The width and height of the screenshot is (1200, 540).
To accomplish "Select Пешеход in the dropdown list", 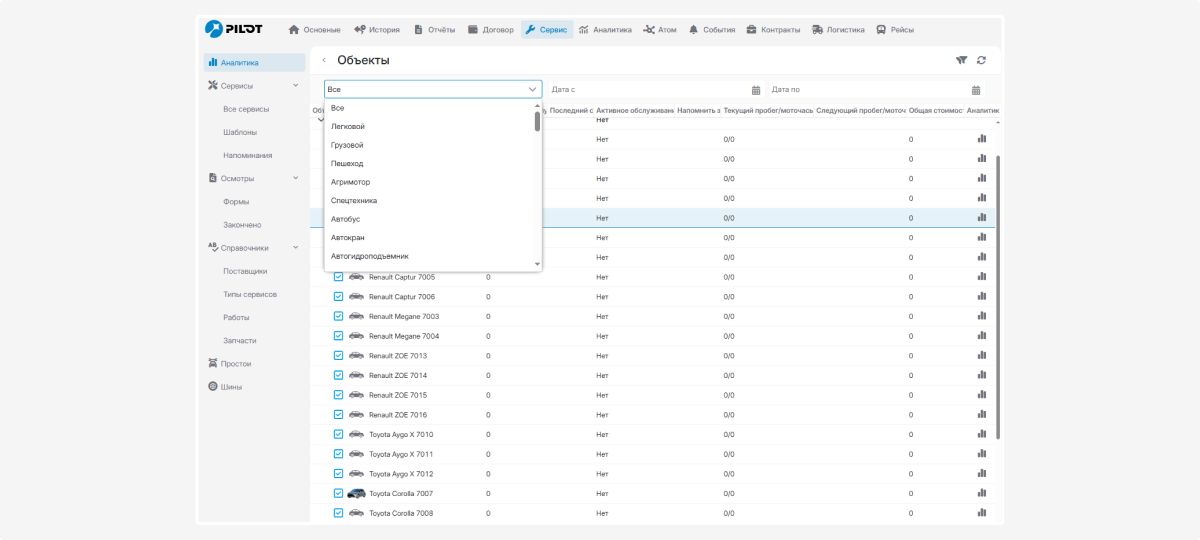I will (x=433, y=163).
